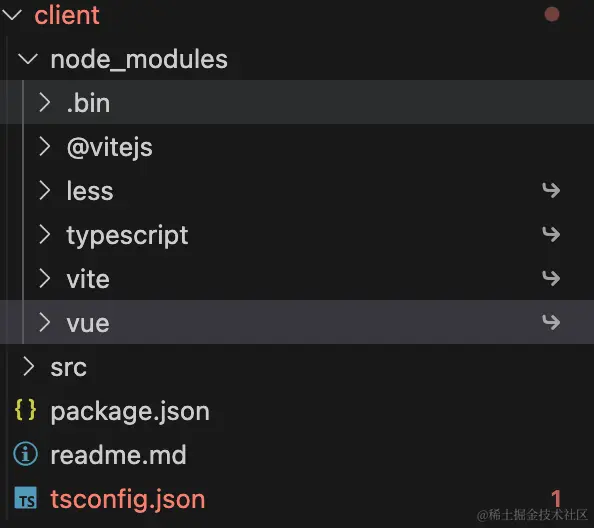The height and width of the screenshot is (528, 594).
Task: Click the symlink arrow icon next to vue
Action: [551, 322]
